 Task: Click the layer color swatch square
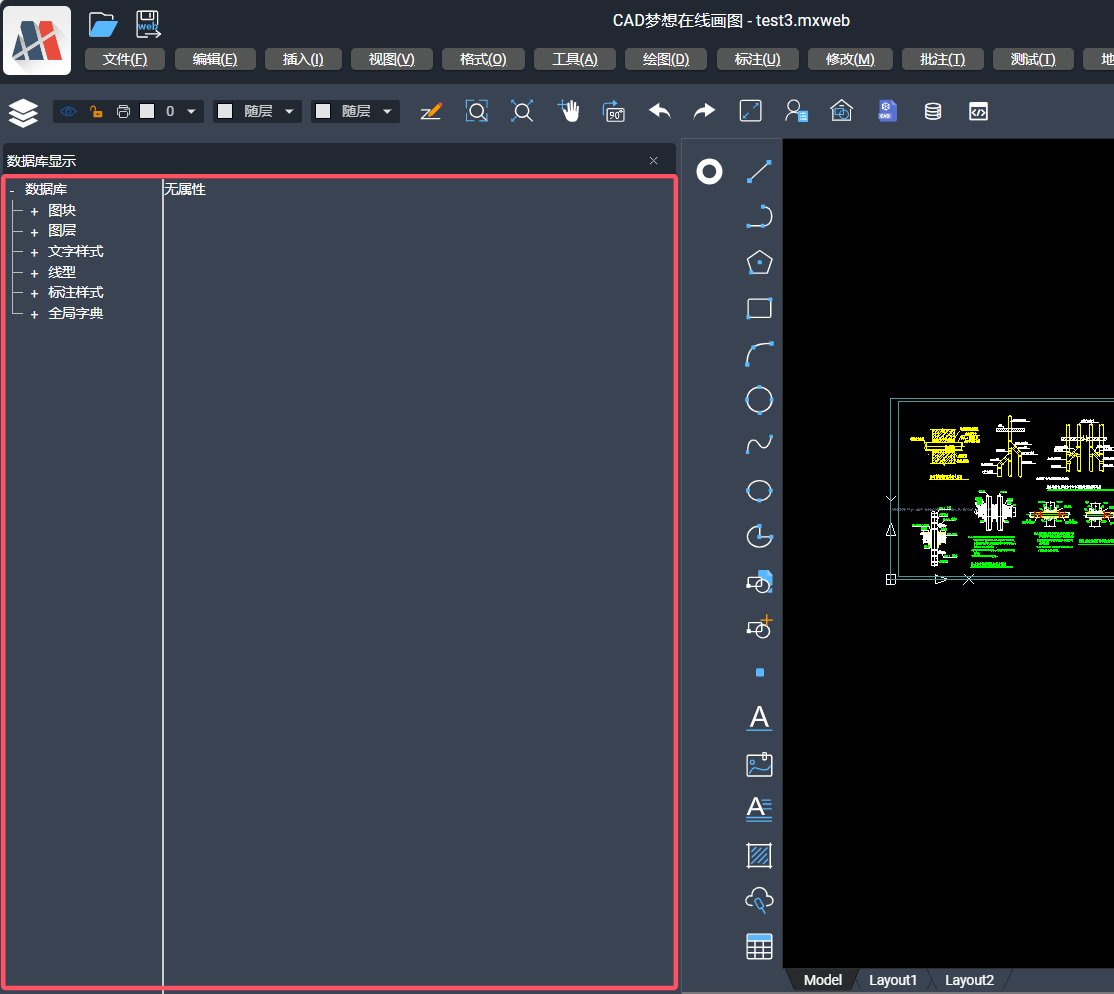(x=147, y=112)
